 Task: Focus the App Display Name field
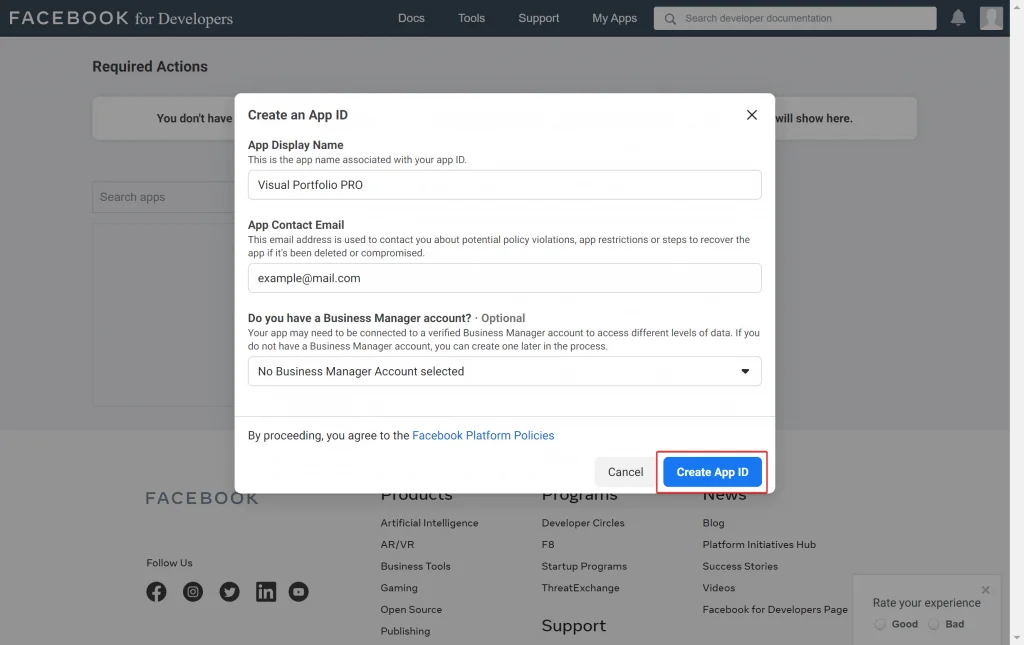tap(504, 185)
